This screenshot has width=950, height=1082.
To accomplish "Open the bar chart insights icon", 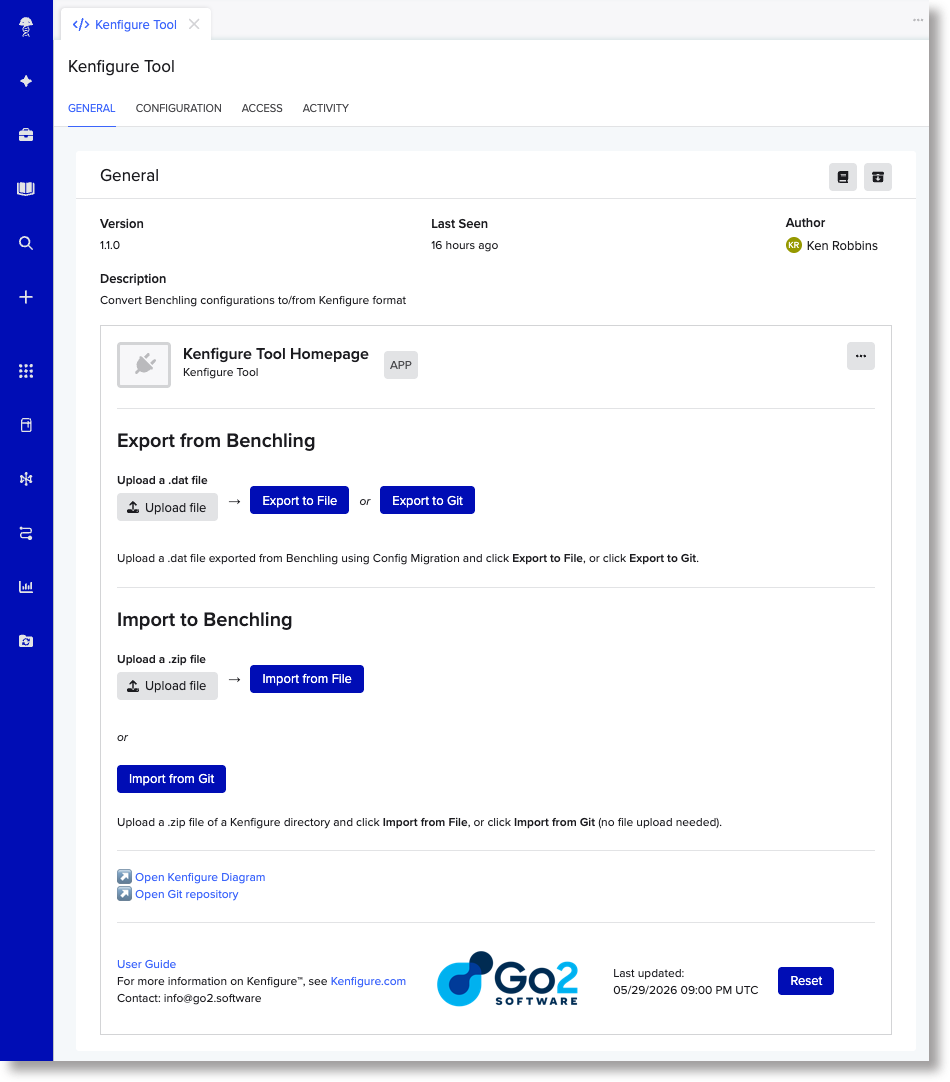I will [26, 587].
